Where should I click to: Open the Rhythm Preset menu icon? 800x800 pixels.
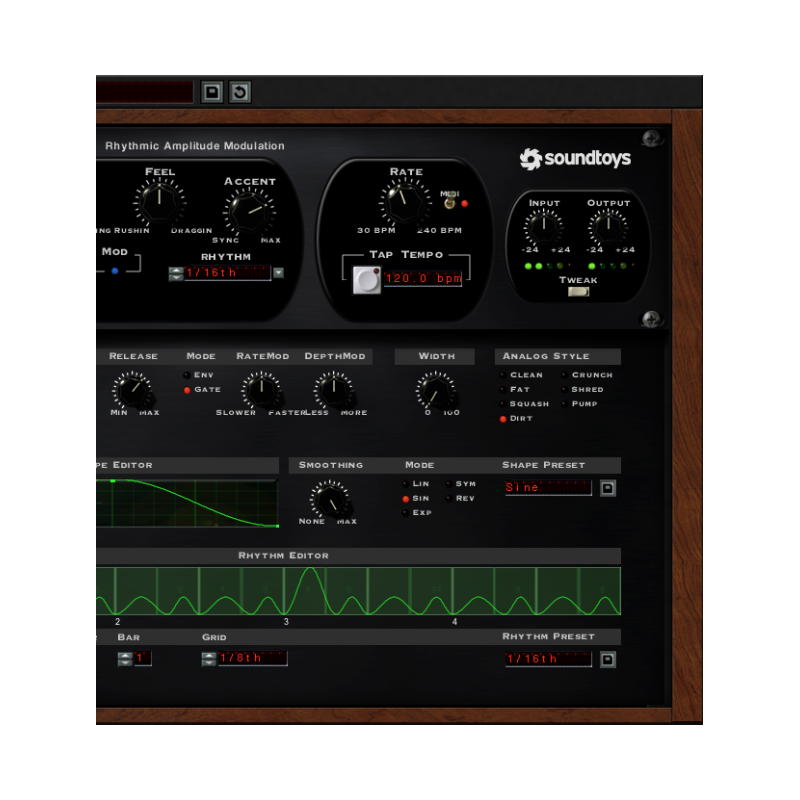(608, 659)
